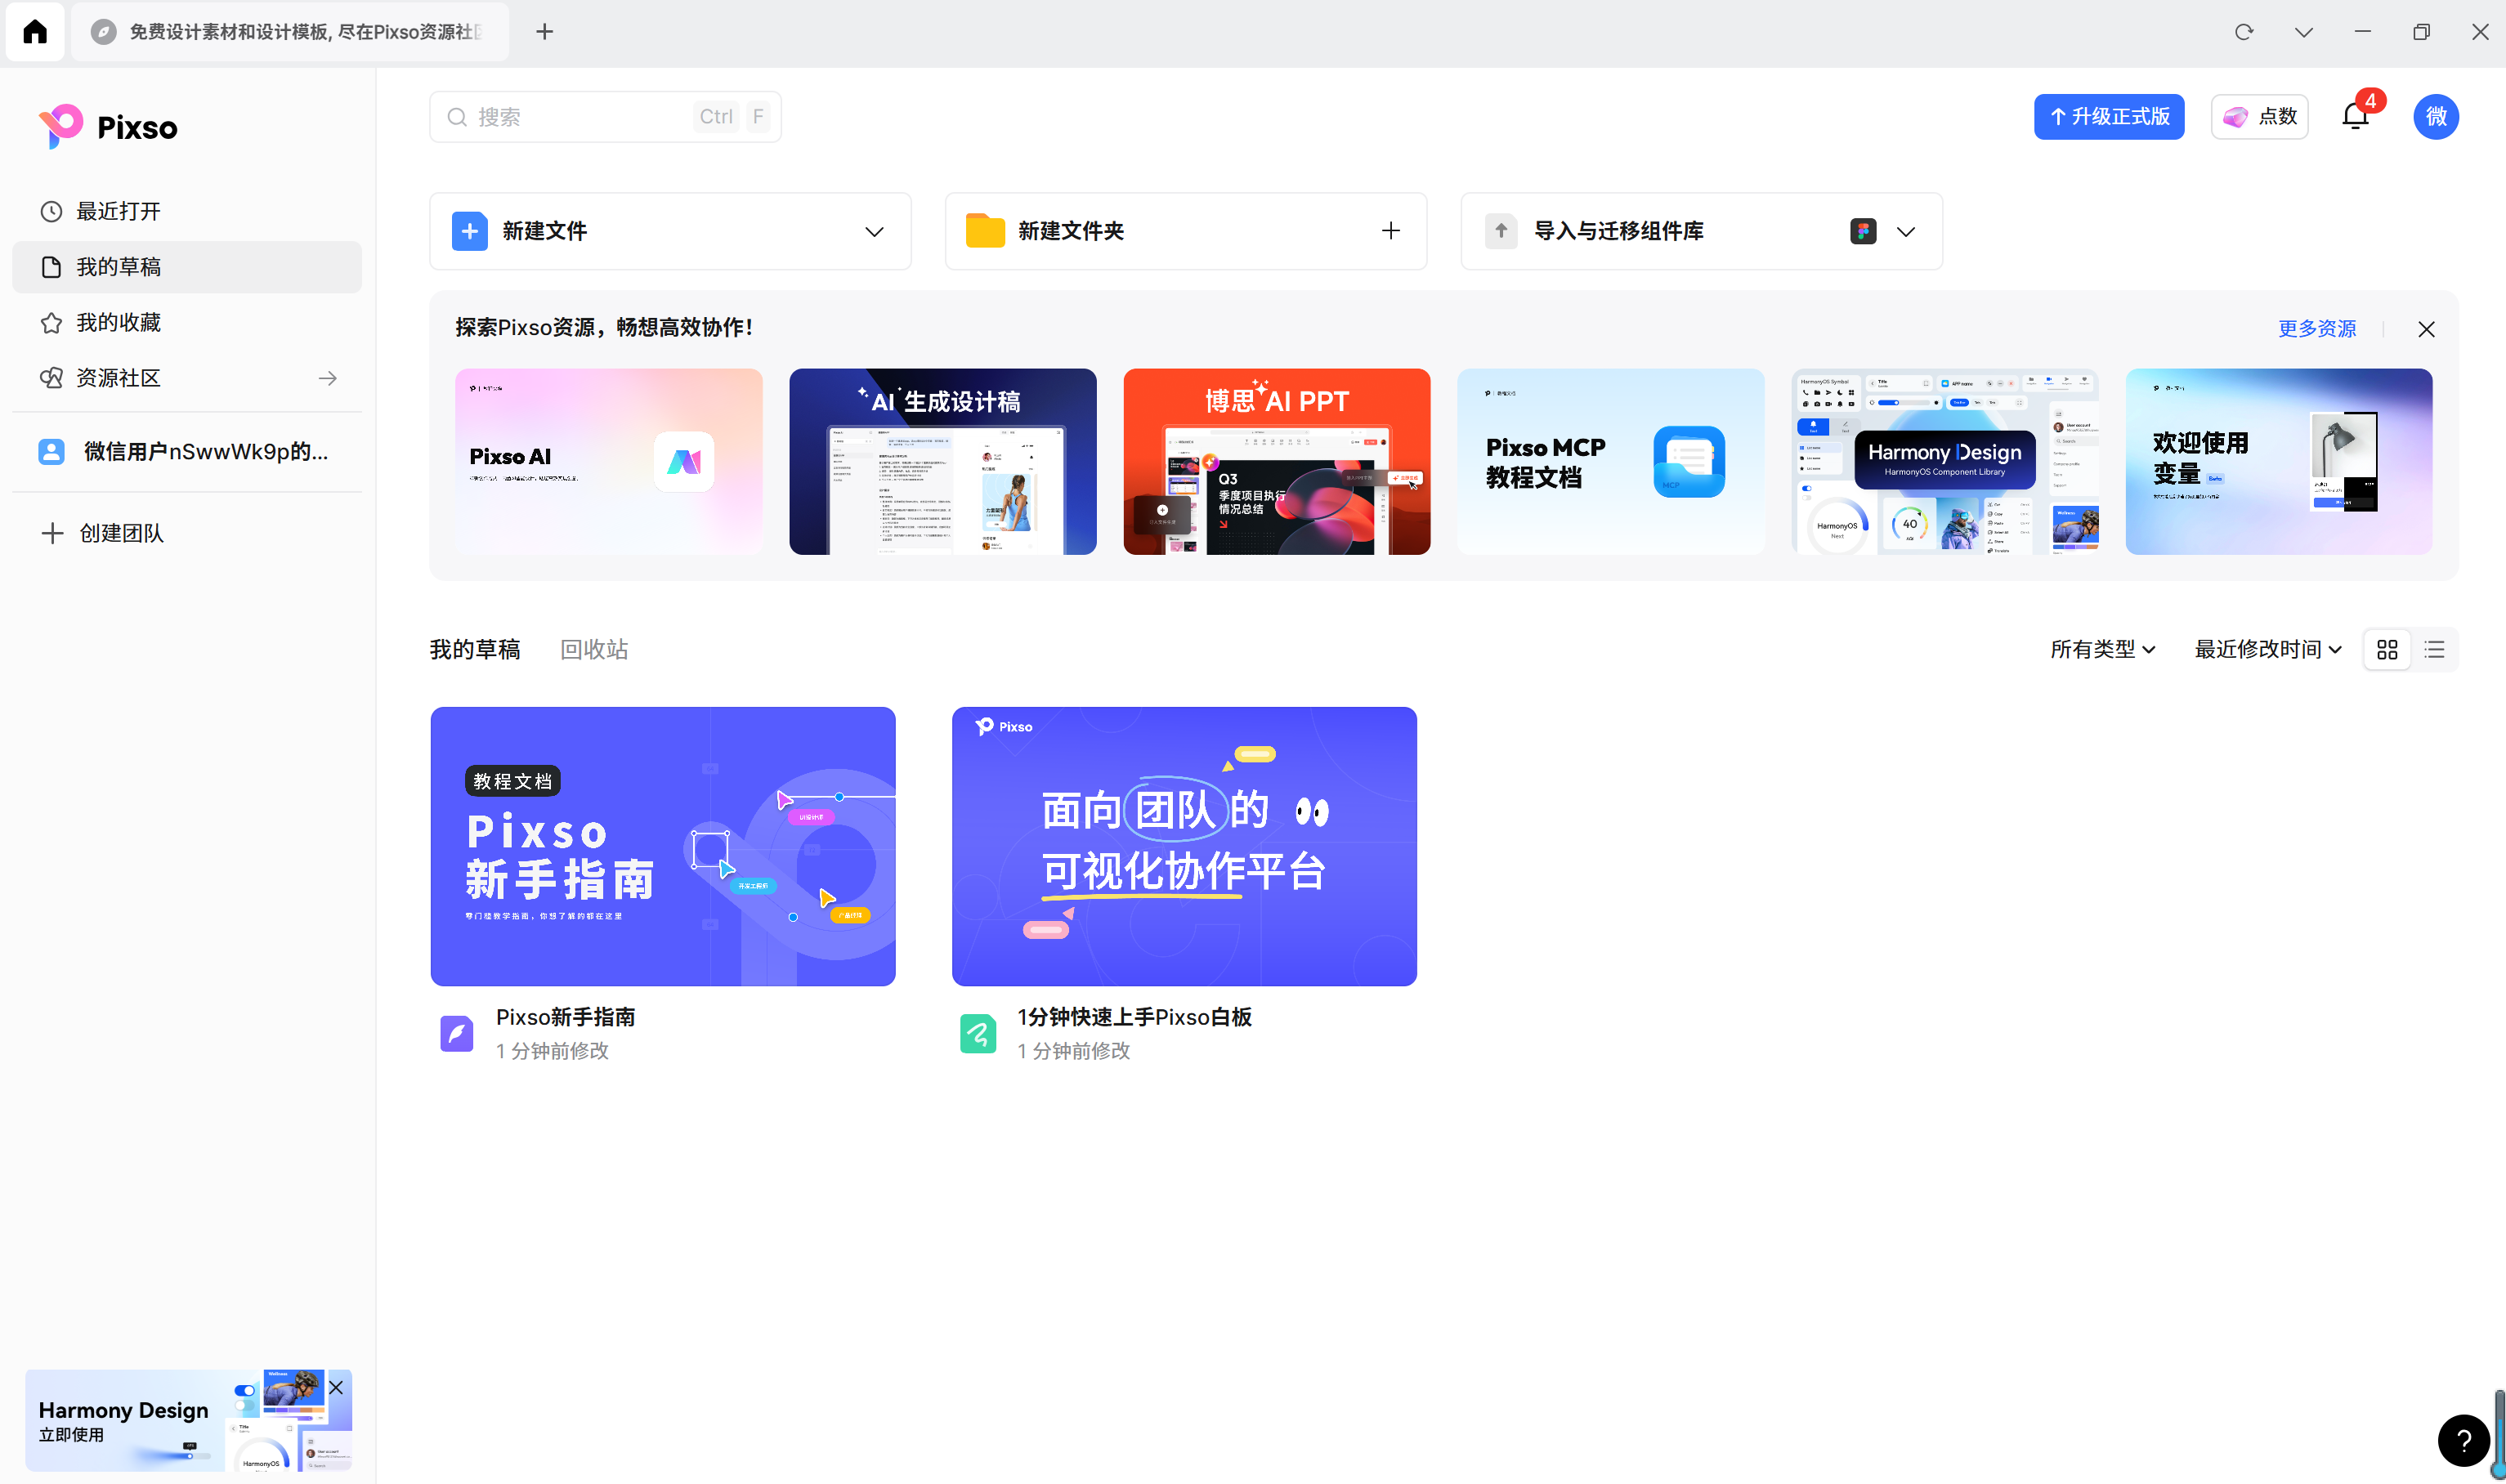This screenshot has width=2506, height=1484.
Task: Click plus on 新建文件夹 card
Action: [x=1390, y=231]
